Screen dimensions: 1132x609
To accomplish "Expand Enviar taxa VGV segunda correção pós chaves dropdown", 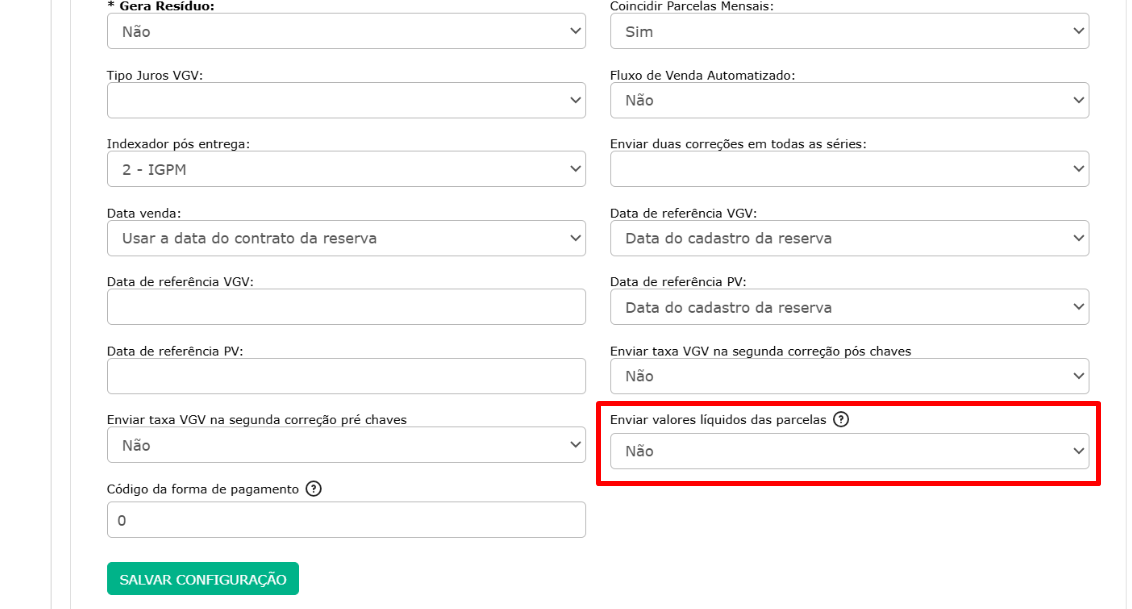I will click(849, 376).
